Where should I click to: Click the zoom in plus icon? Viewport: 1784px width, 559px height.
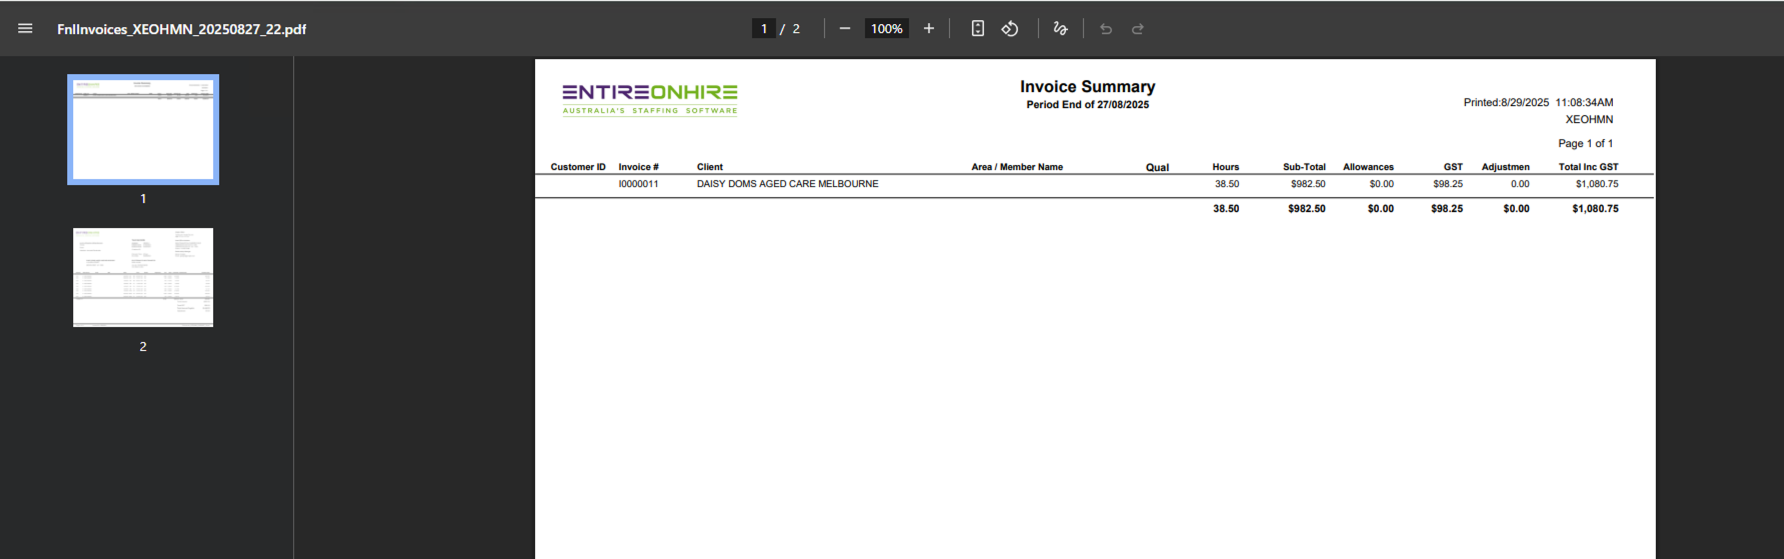[928, 29]
